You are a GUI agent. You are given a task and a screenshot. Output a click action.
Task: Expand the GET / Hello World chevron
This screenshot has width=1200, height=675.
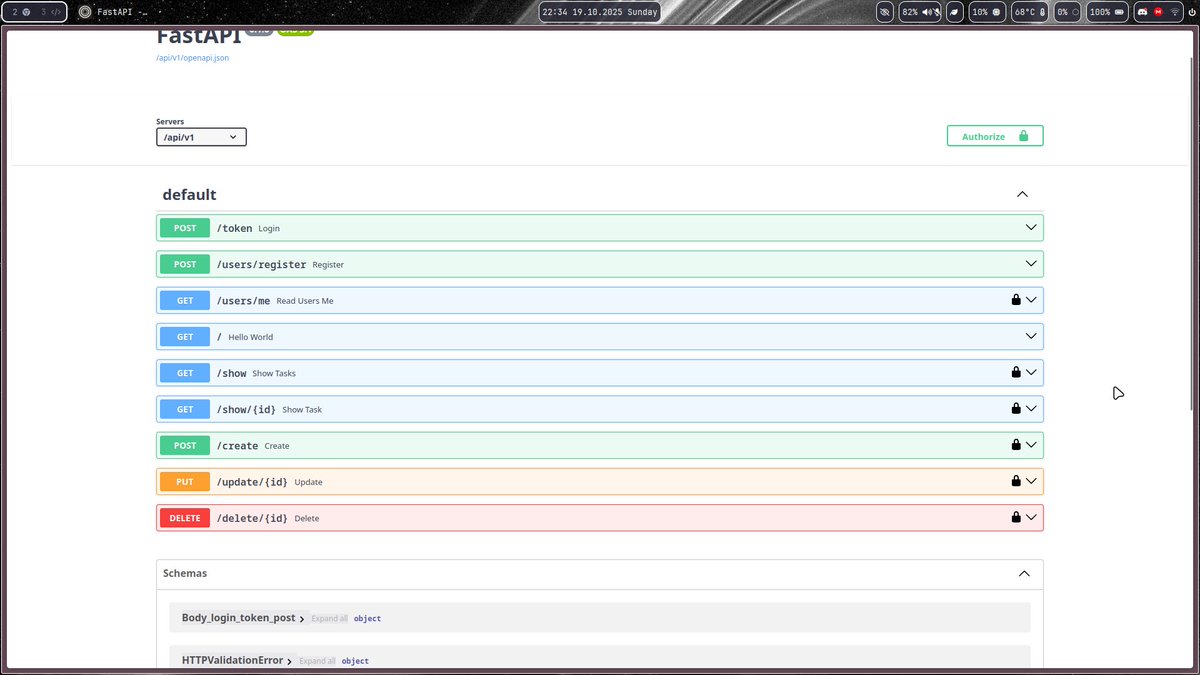(1031, 336)
